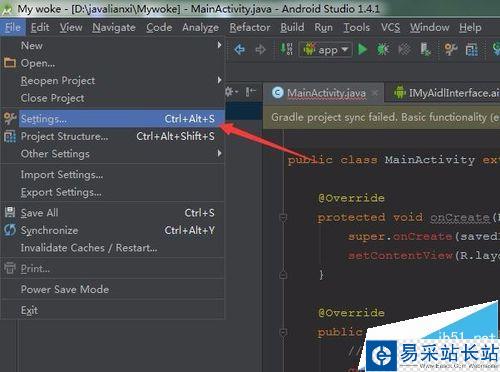Click the onCreate closing brace fold marker
The width and height of the screenshot is (500, 372).
click(283, 275)
